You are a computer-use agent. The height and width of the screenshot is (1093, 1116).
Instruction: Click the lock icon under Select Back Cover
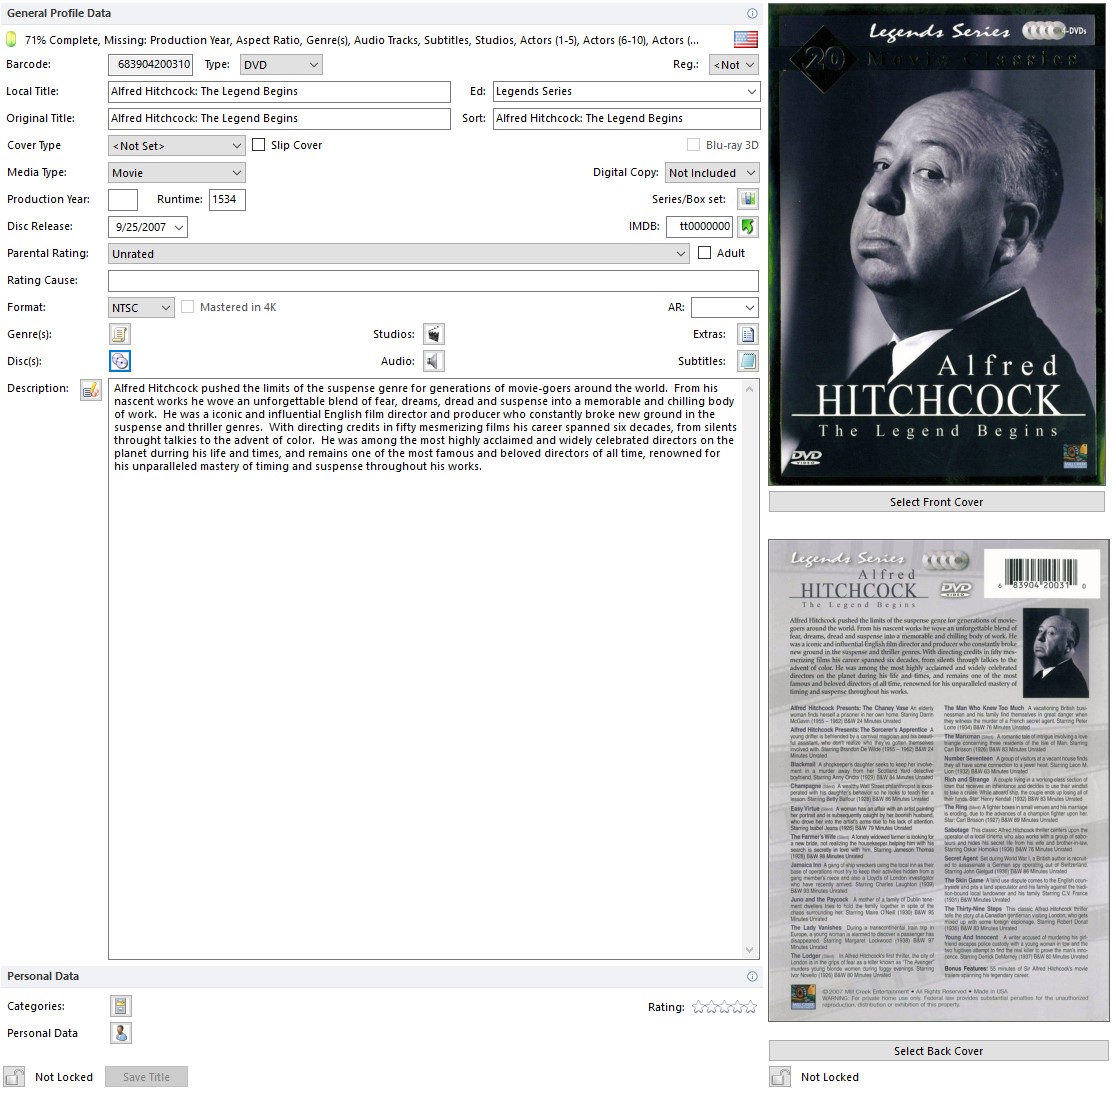780,1077
